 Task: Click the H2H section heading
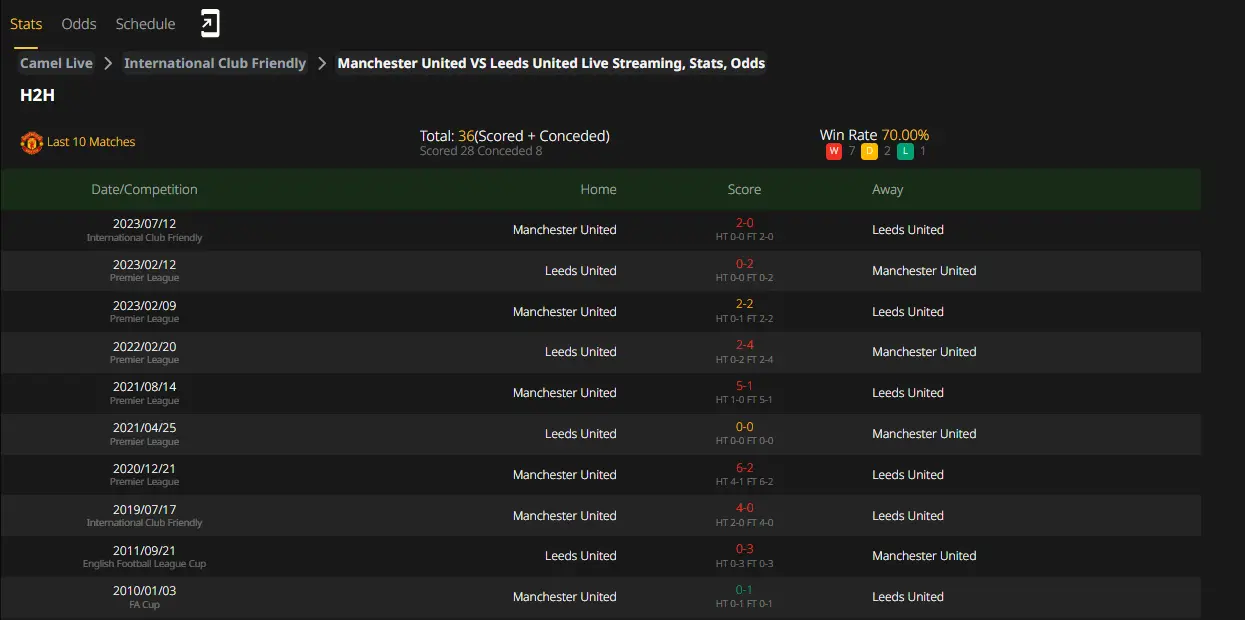click(37, 96)
